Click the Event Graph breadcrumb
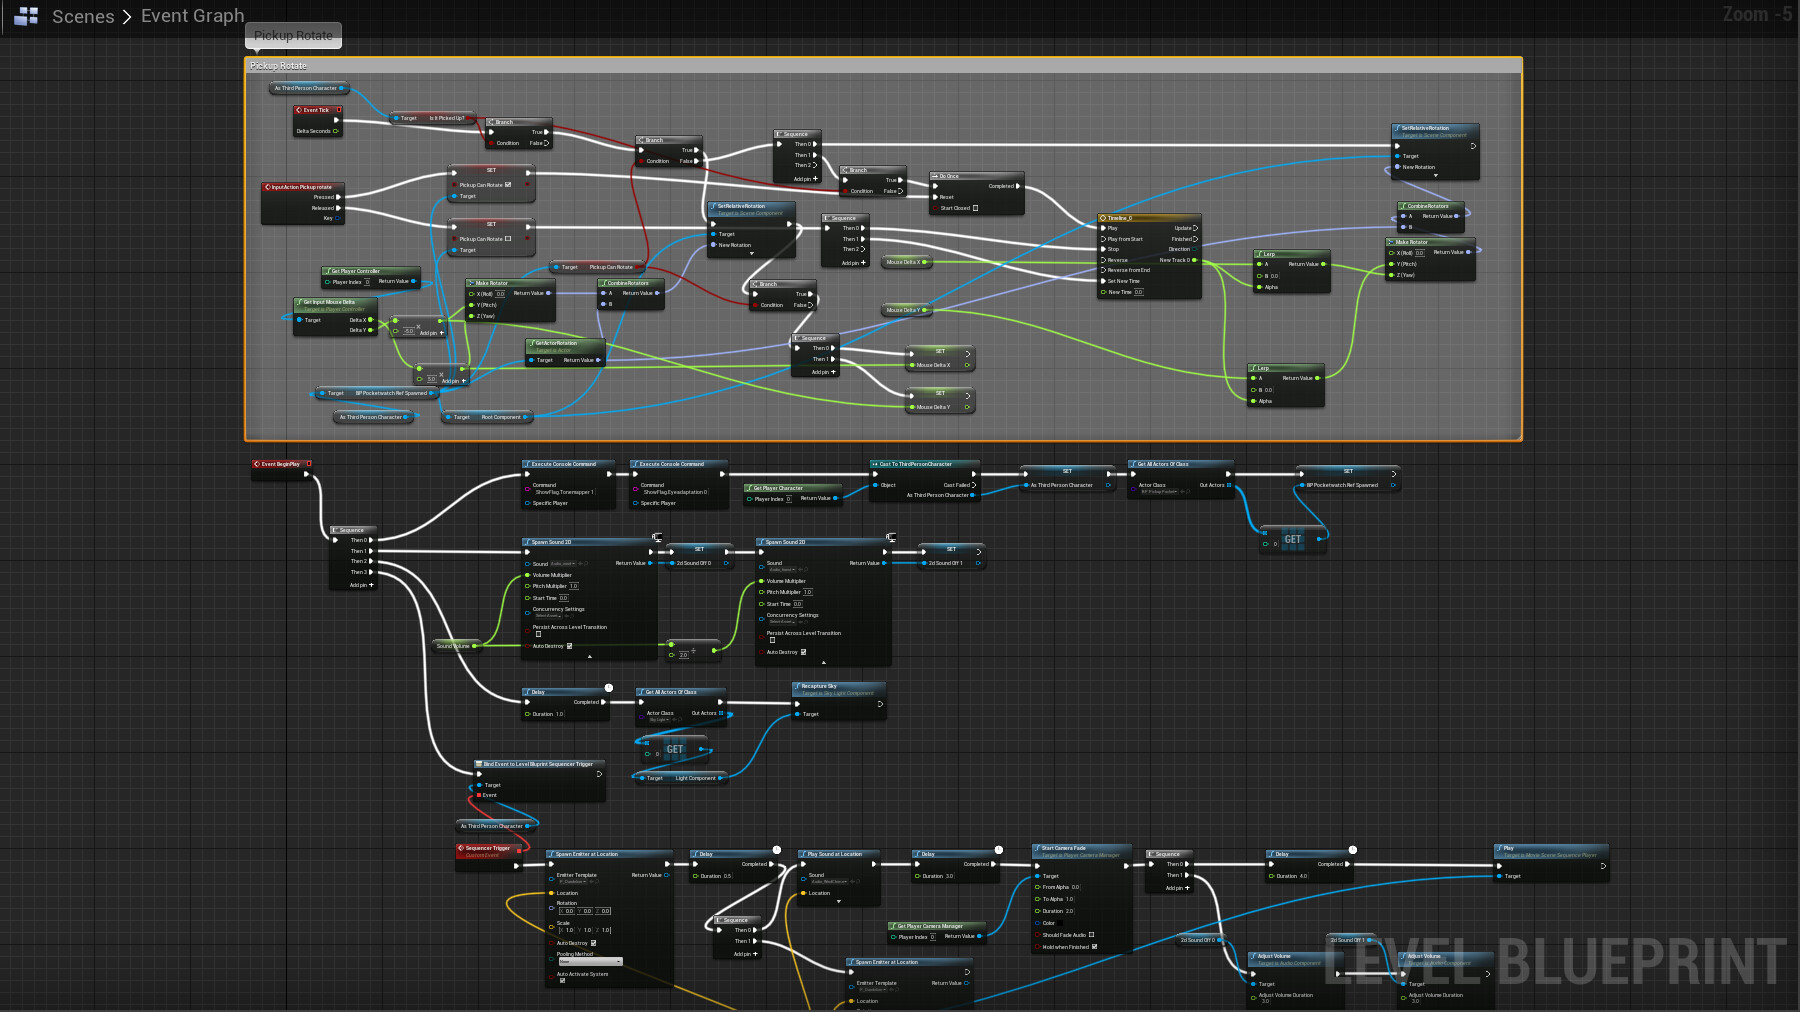 pos(192,16)
